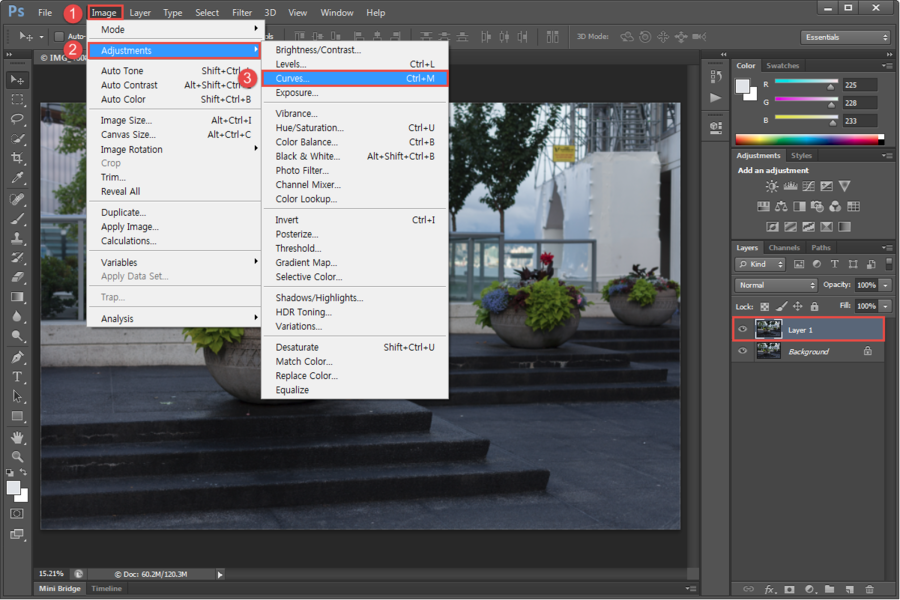Pick the Eyedropper tool
Image resolution: width=900 pixels, height=600 pixels.
pos(18,178)
